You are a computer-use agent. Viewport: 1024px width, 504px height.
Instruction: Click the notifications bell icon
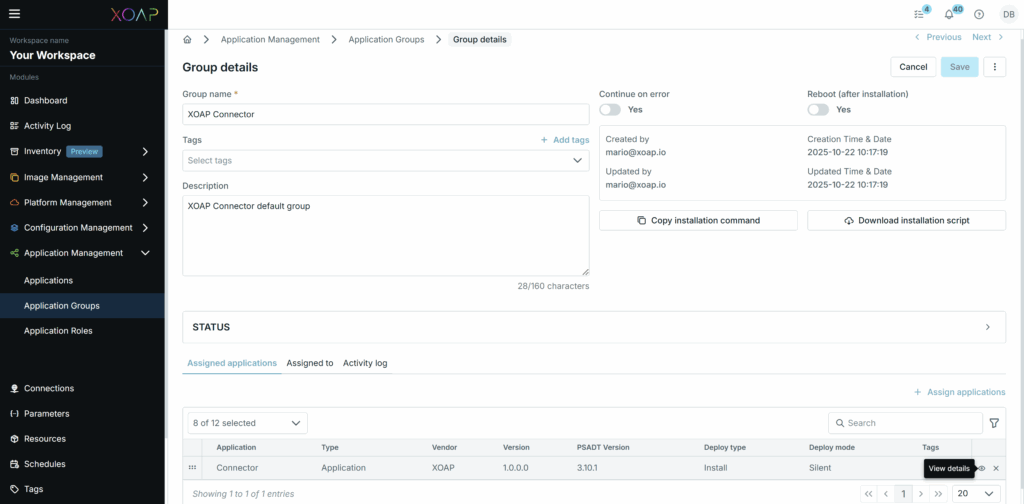tap(948, 14)
